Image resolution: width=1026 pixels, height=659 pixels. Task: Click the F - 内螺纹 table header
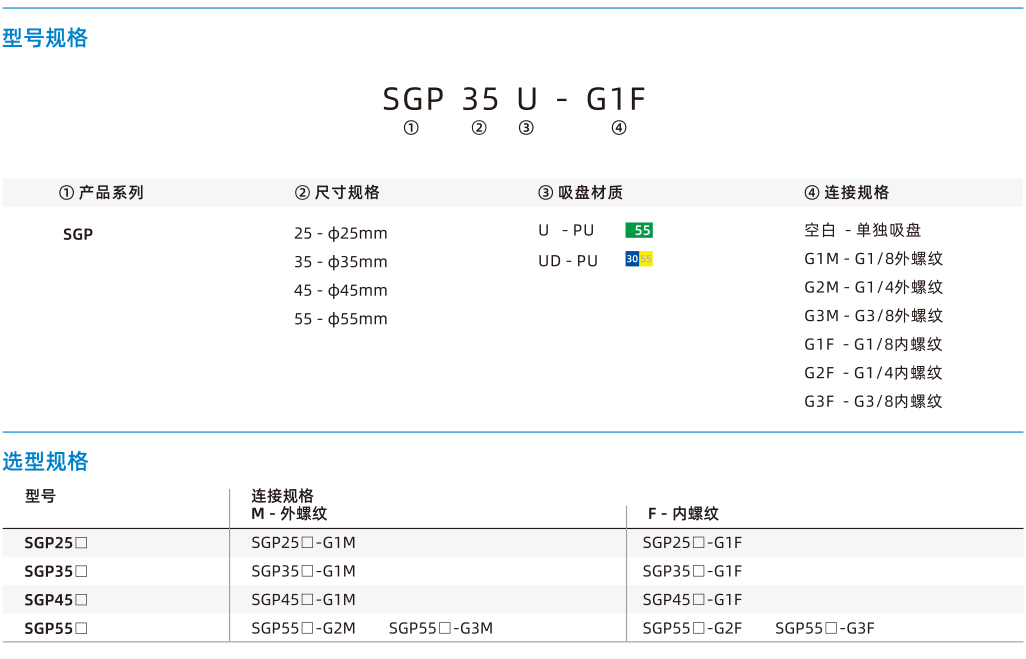click(683, 514)
